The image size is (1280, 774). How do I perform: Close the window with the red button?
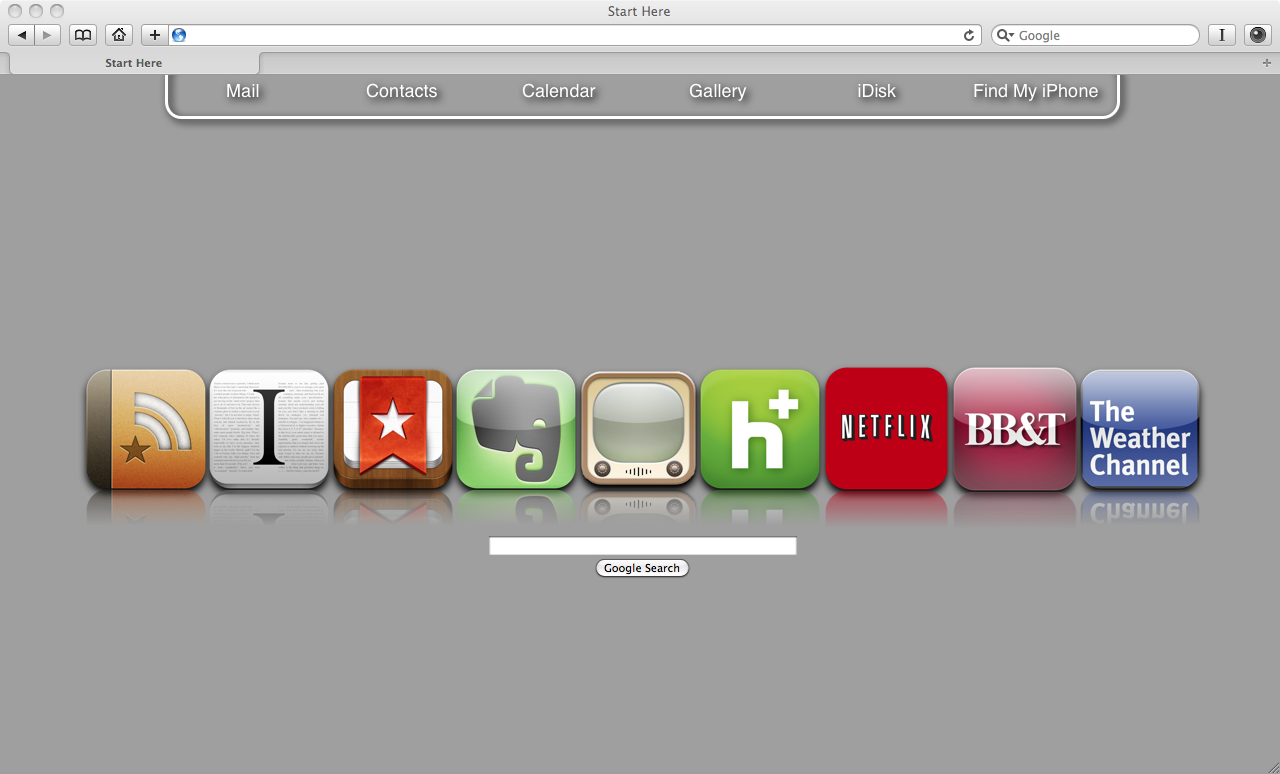click(15, 11)
